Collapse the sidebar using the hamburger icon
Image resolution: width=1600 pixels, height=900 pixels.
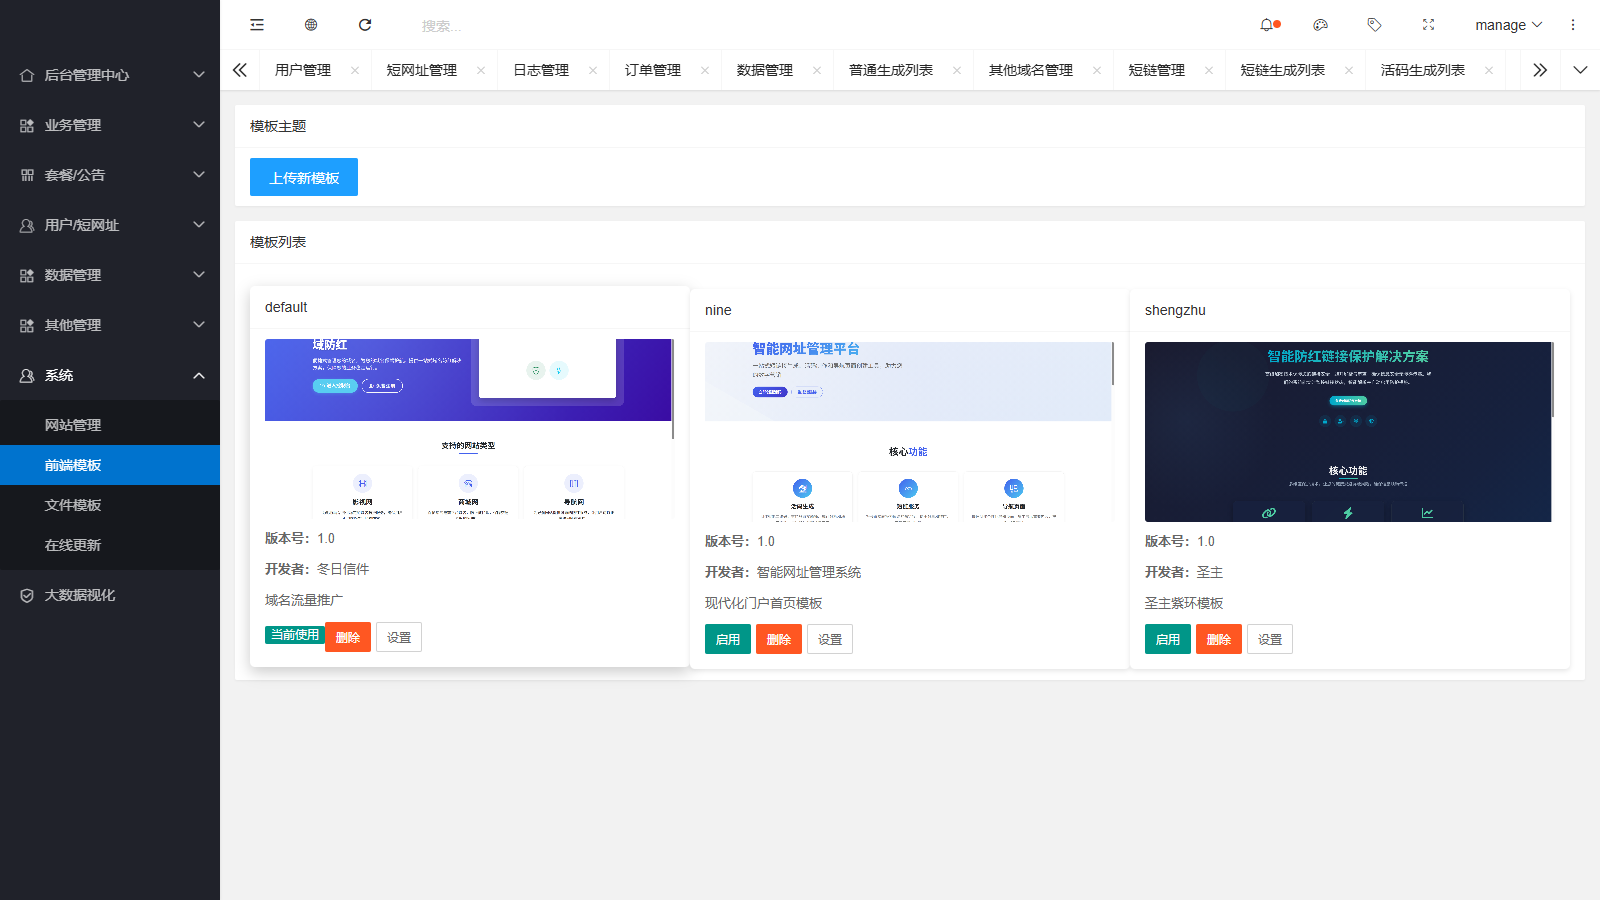[x=257, y=24]
